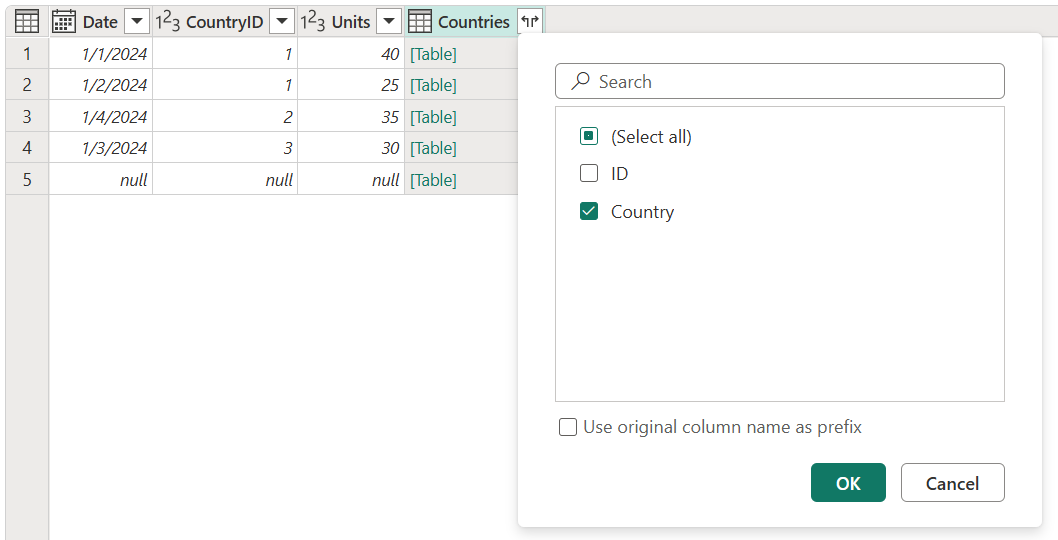This screenshot has height=540, width=1058.
Task: Select row number 1
Action: pyautogui.click(x=27, y=53)
